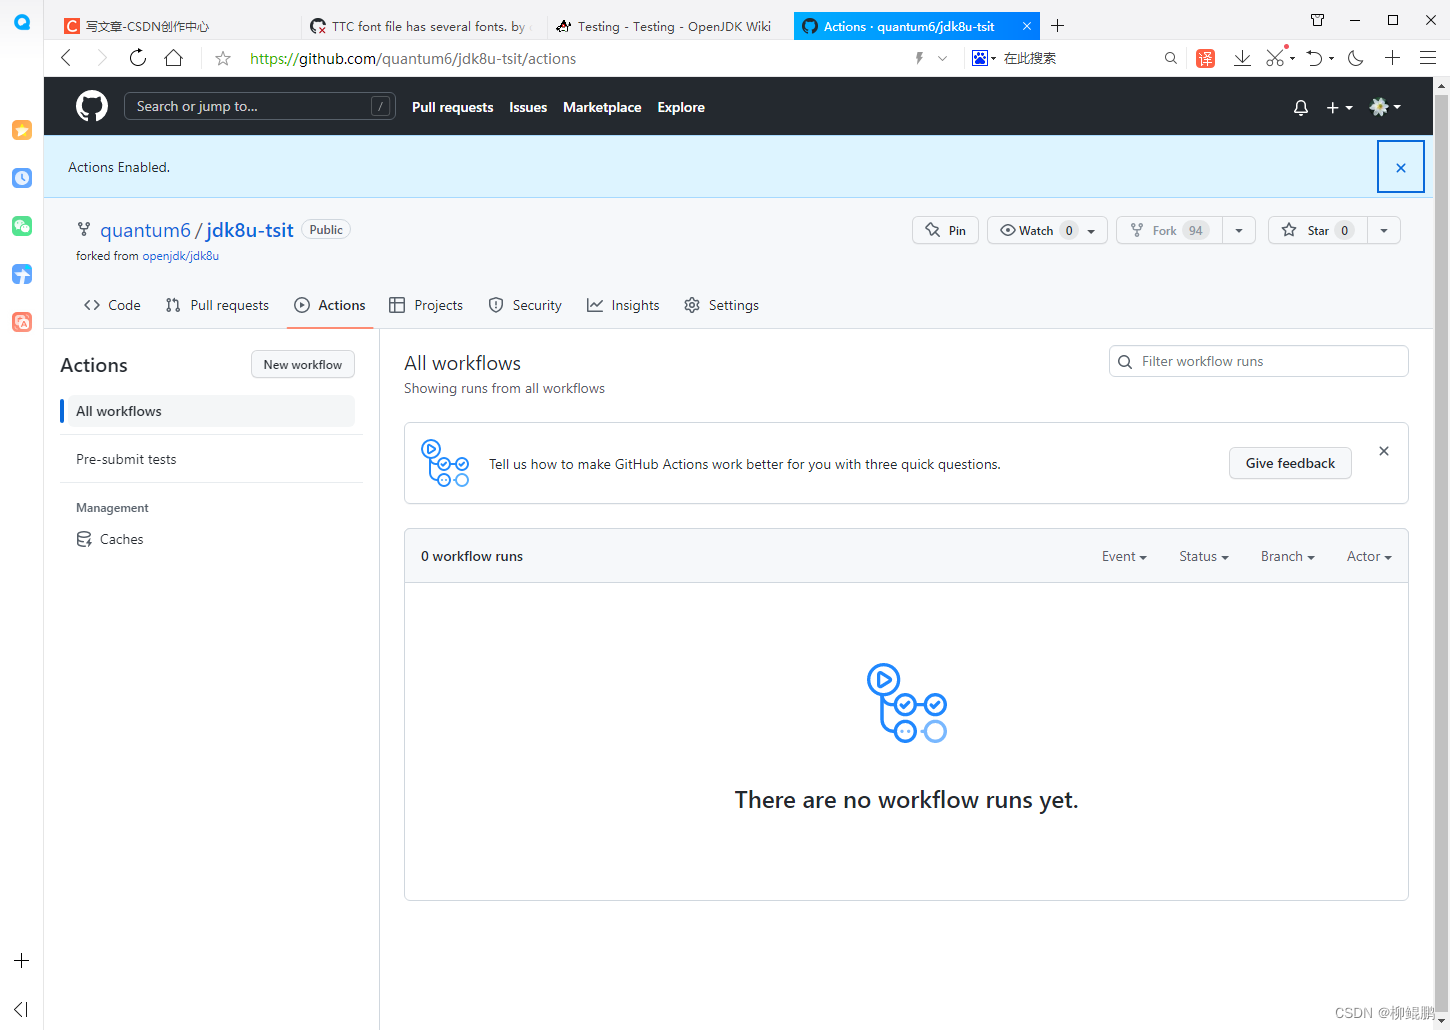This screenshot has height=1030, width=1450.
Task: Open the search engine selector dropdown
Action: pos(984,58)
